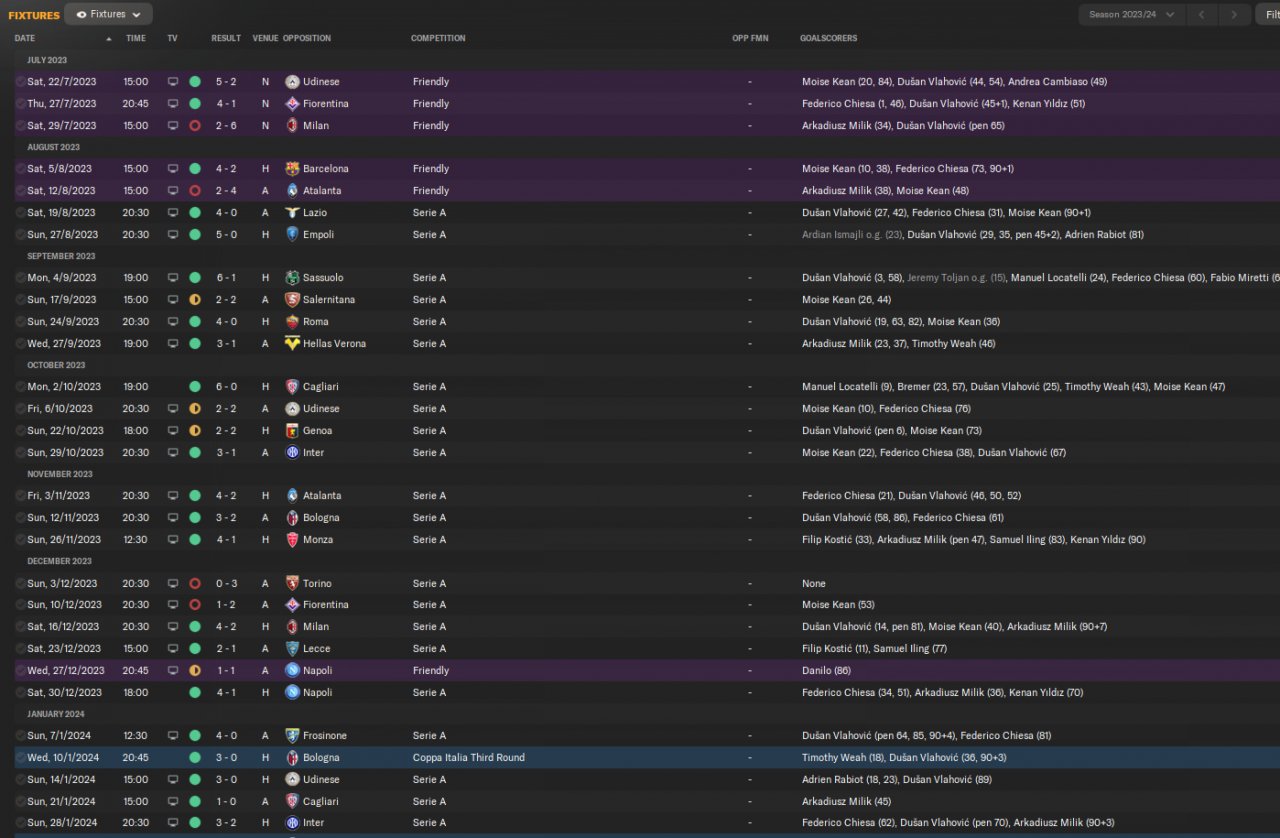Toggle the checkmark on the 22/7/2023 Udinese fixture

20,82
